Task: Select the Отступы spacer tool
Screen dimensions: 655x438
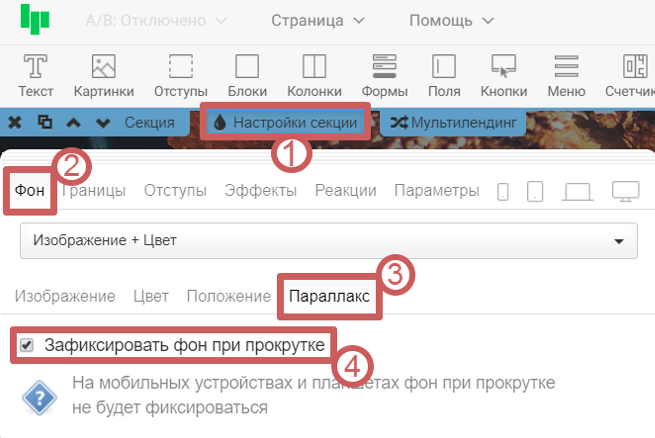Action: (180, 67)
